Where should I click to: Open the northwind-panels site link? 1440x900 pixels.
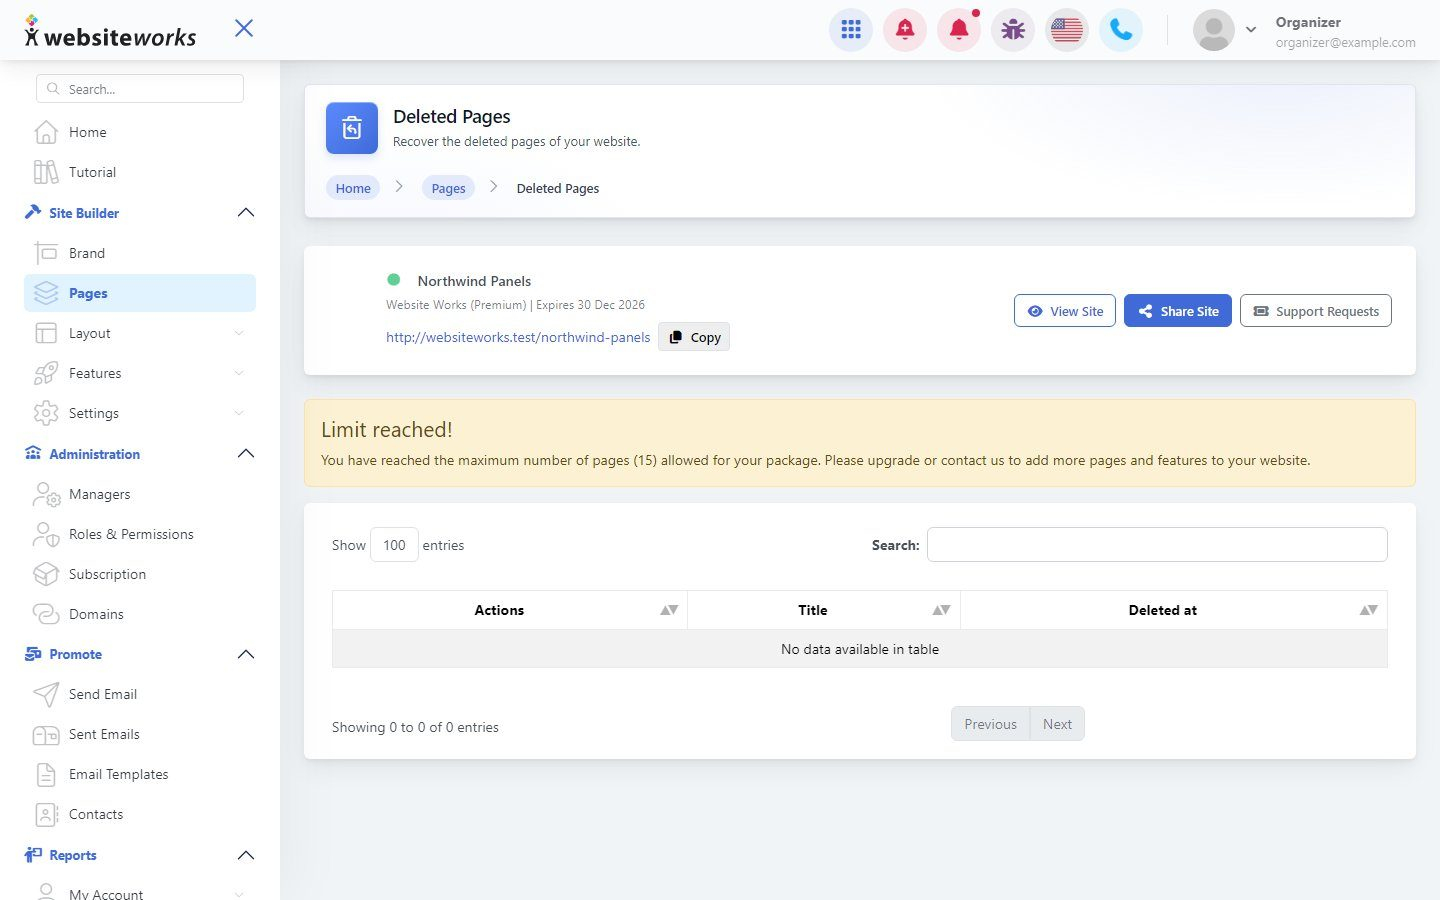click(x=518, y=337)
